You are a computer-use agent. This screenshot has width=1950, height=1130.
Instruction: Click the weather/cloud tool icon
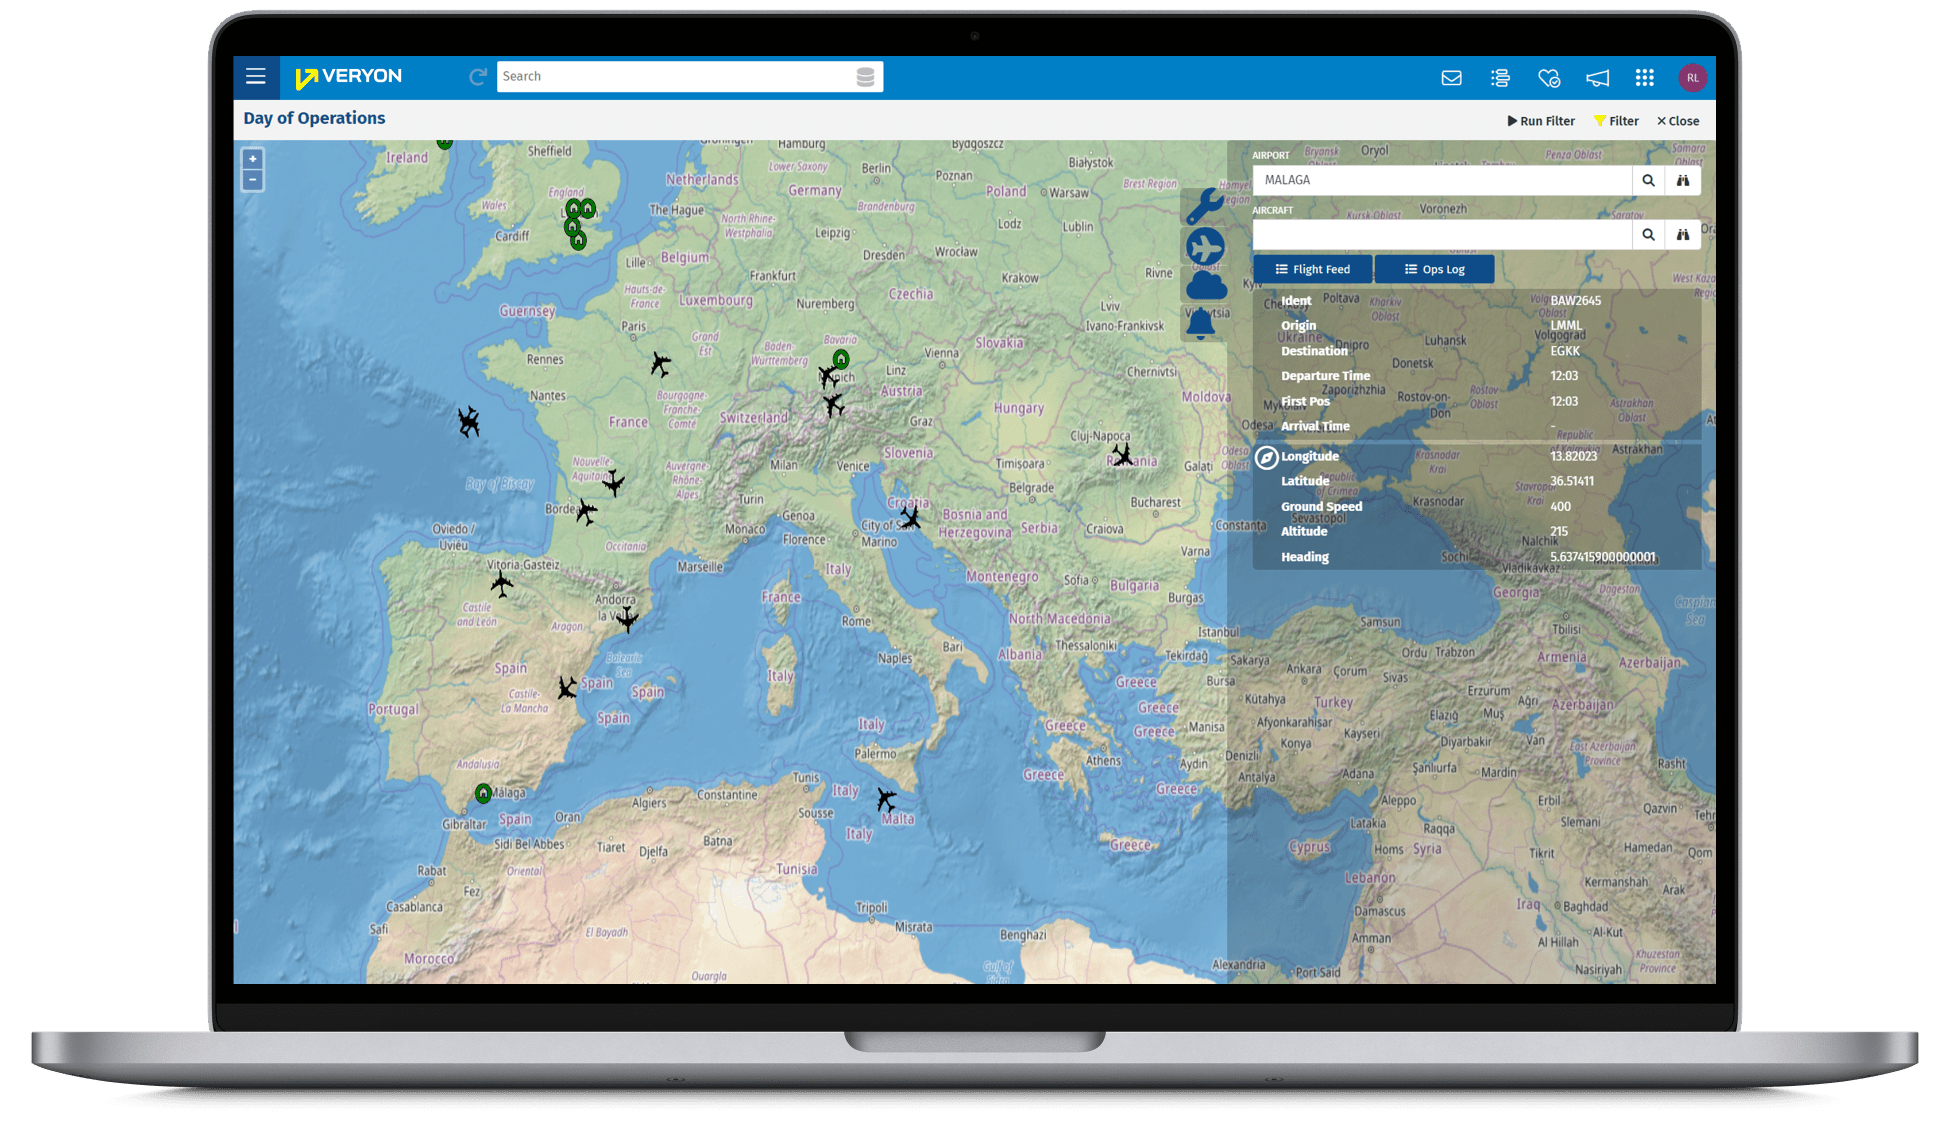pyautogui.click(x=1206, y=292)
